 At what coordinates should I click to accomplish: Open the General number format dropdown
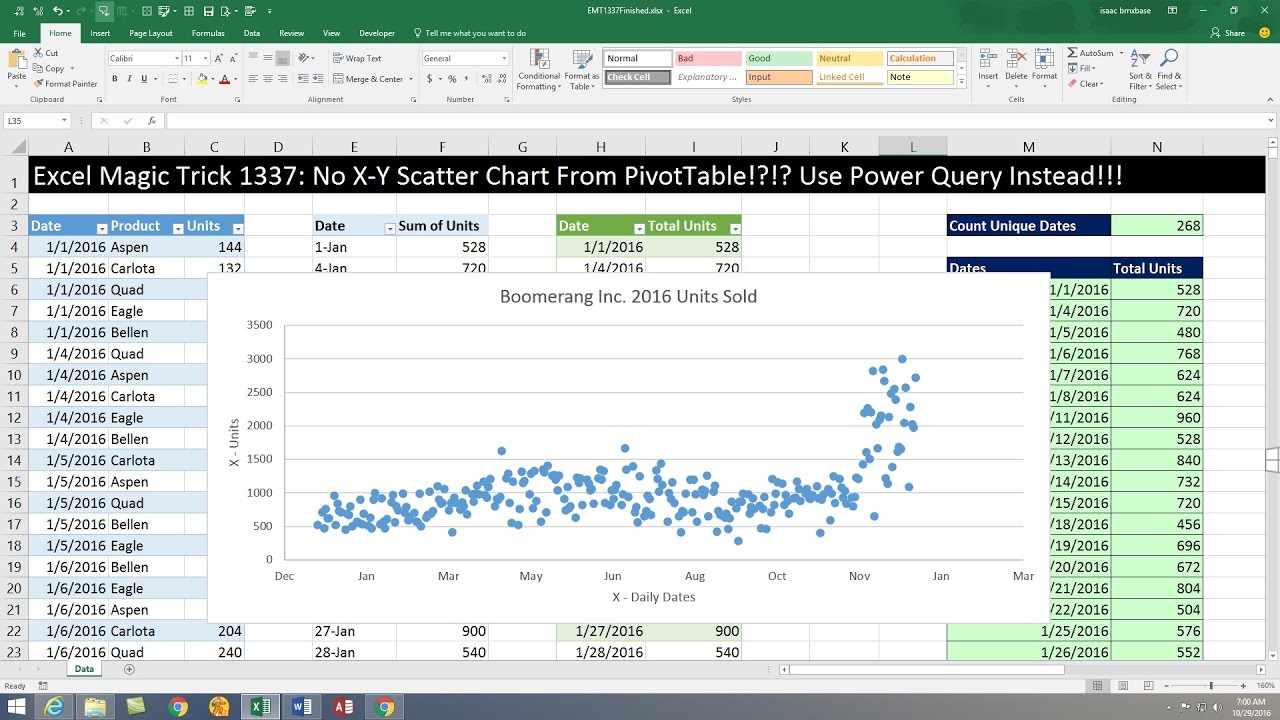tap(504, 58)
